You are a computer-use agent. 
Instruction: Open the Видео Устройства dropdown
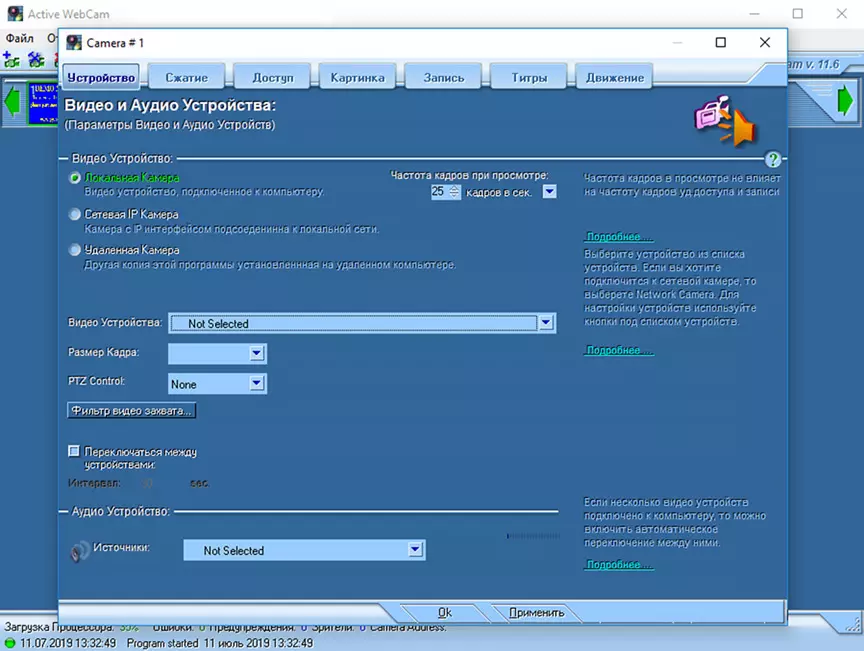pyautogui.click(x=362, y=323)
